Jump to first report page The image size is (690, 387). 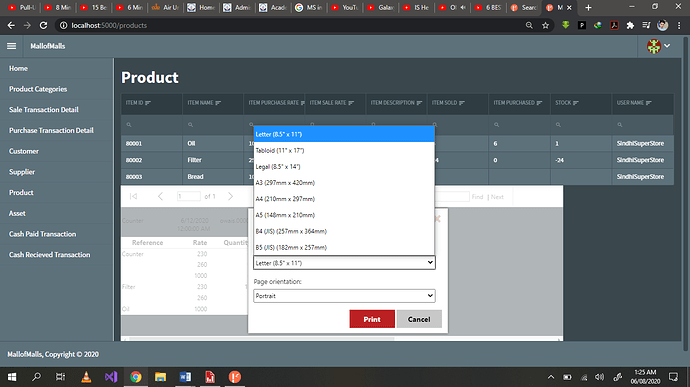pos(133,196)
